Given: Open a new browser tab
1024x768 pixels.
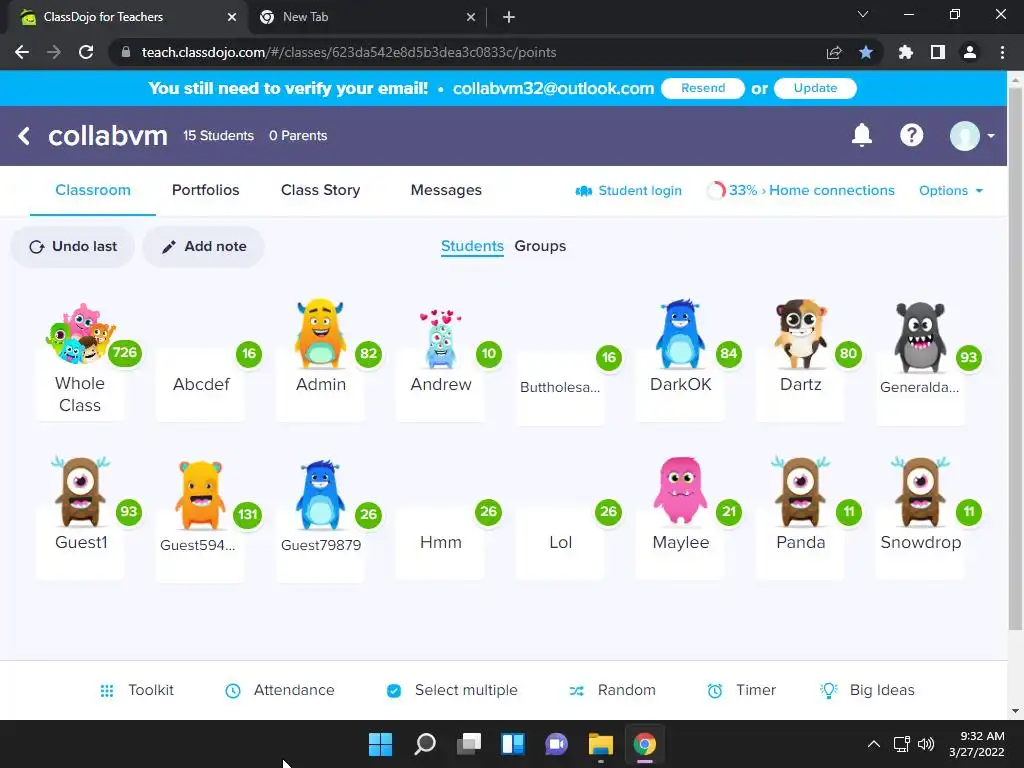Looking at the screenshot, I should (509, 17).
